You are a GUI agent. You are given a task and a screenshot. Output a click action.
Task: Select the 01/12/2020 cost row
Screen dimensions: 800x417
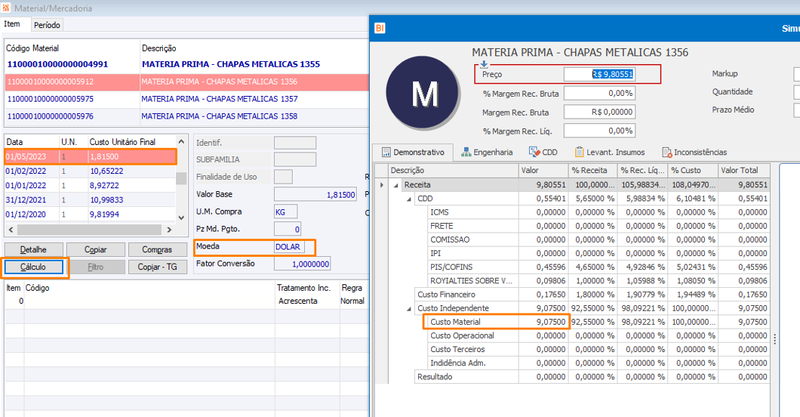click(90, 214)
